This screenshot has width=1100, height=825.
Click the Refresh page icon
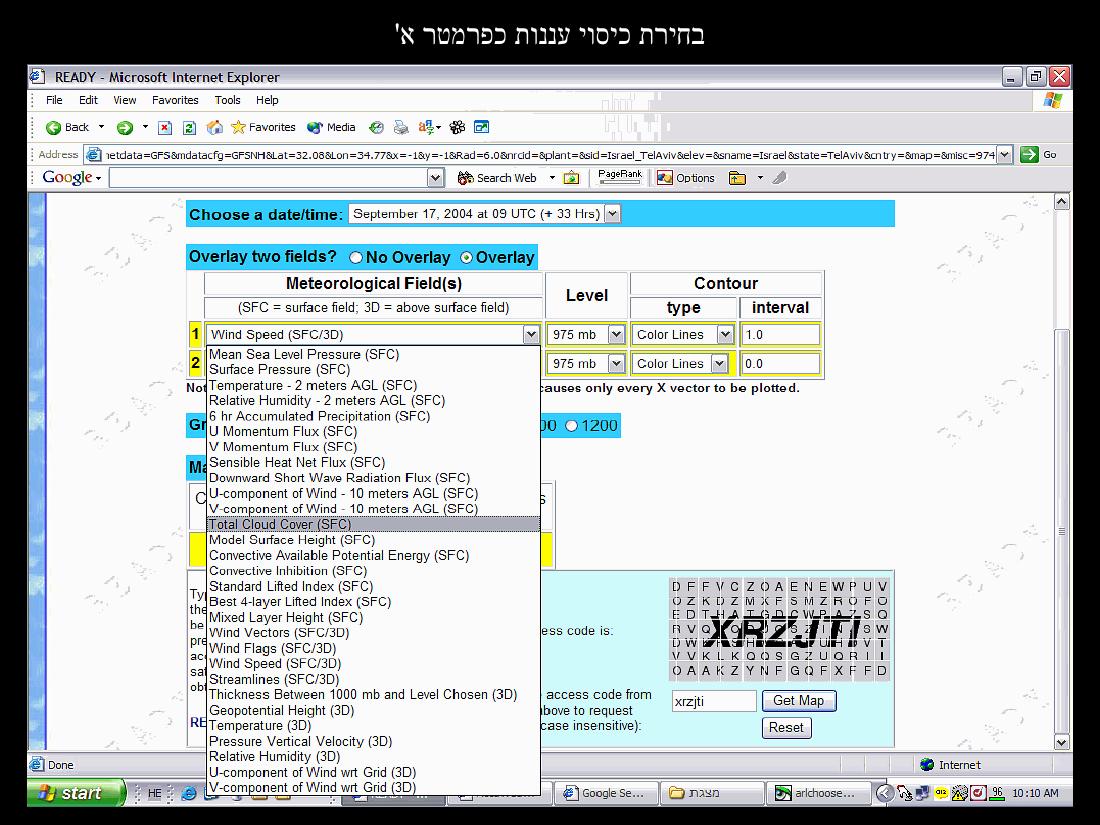pyautogui.click(x=189, y=128)
